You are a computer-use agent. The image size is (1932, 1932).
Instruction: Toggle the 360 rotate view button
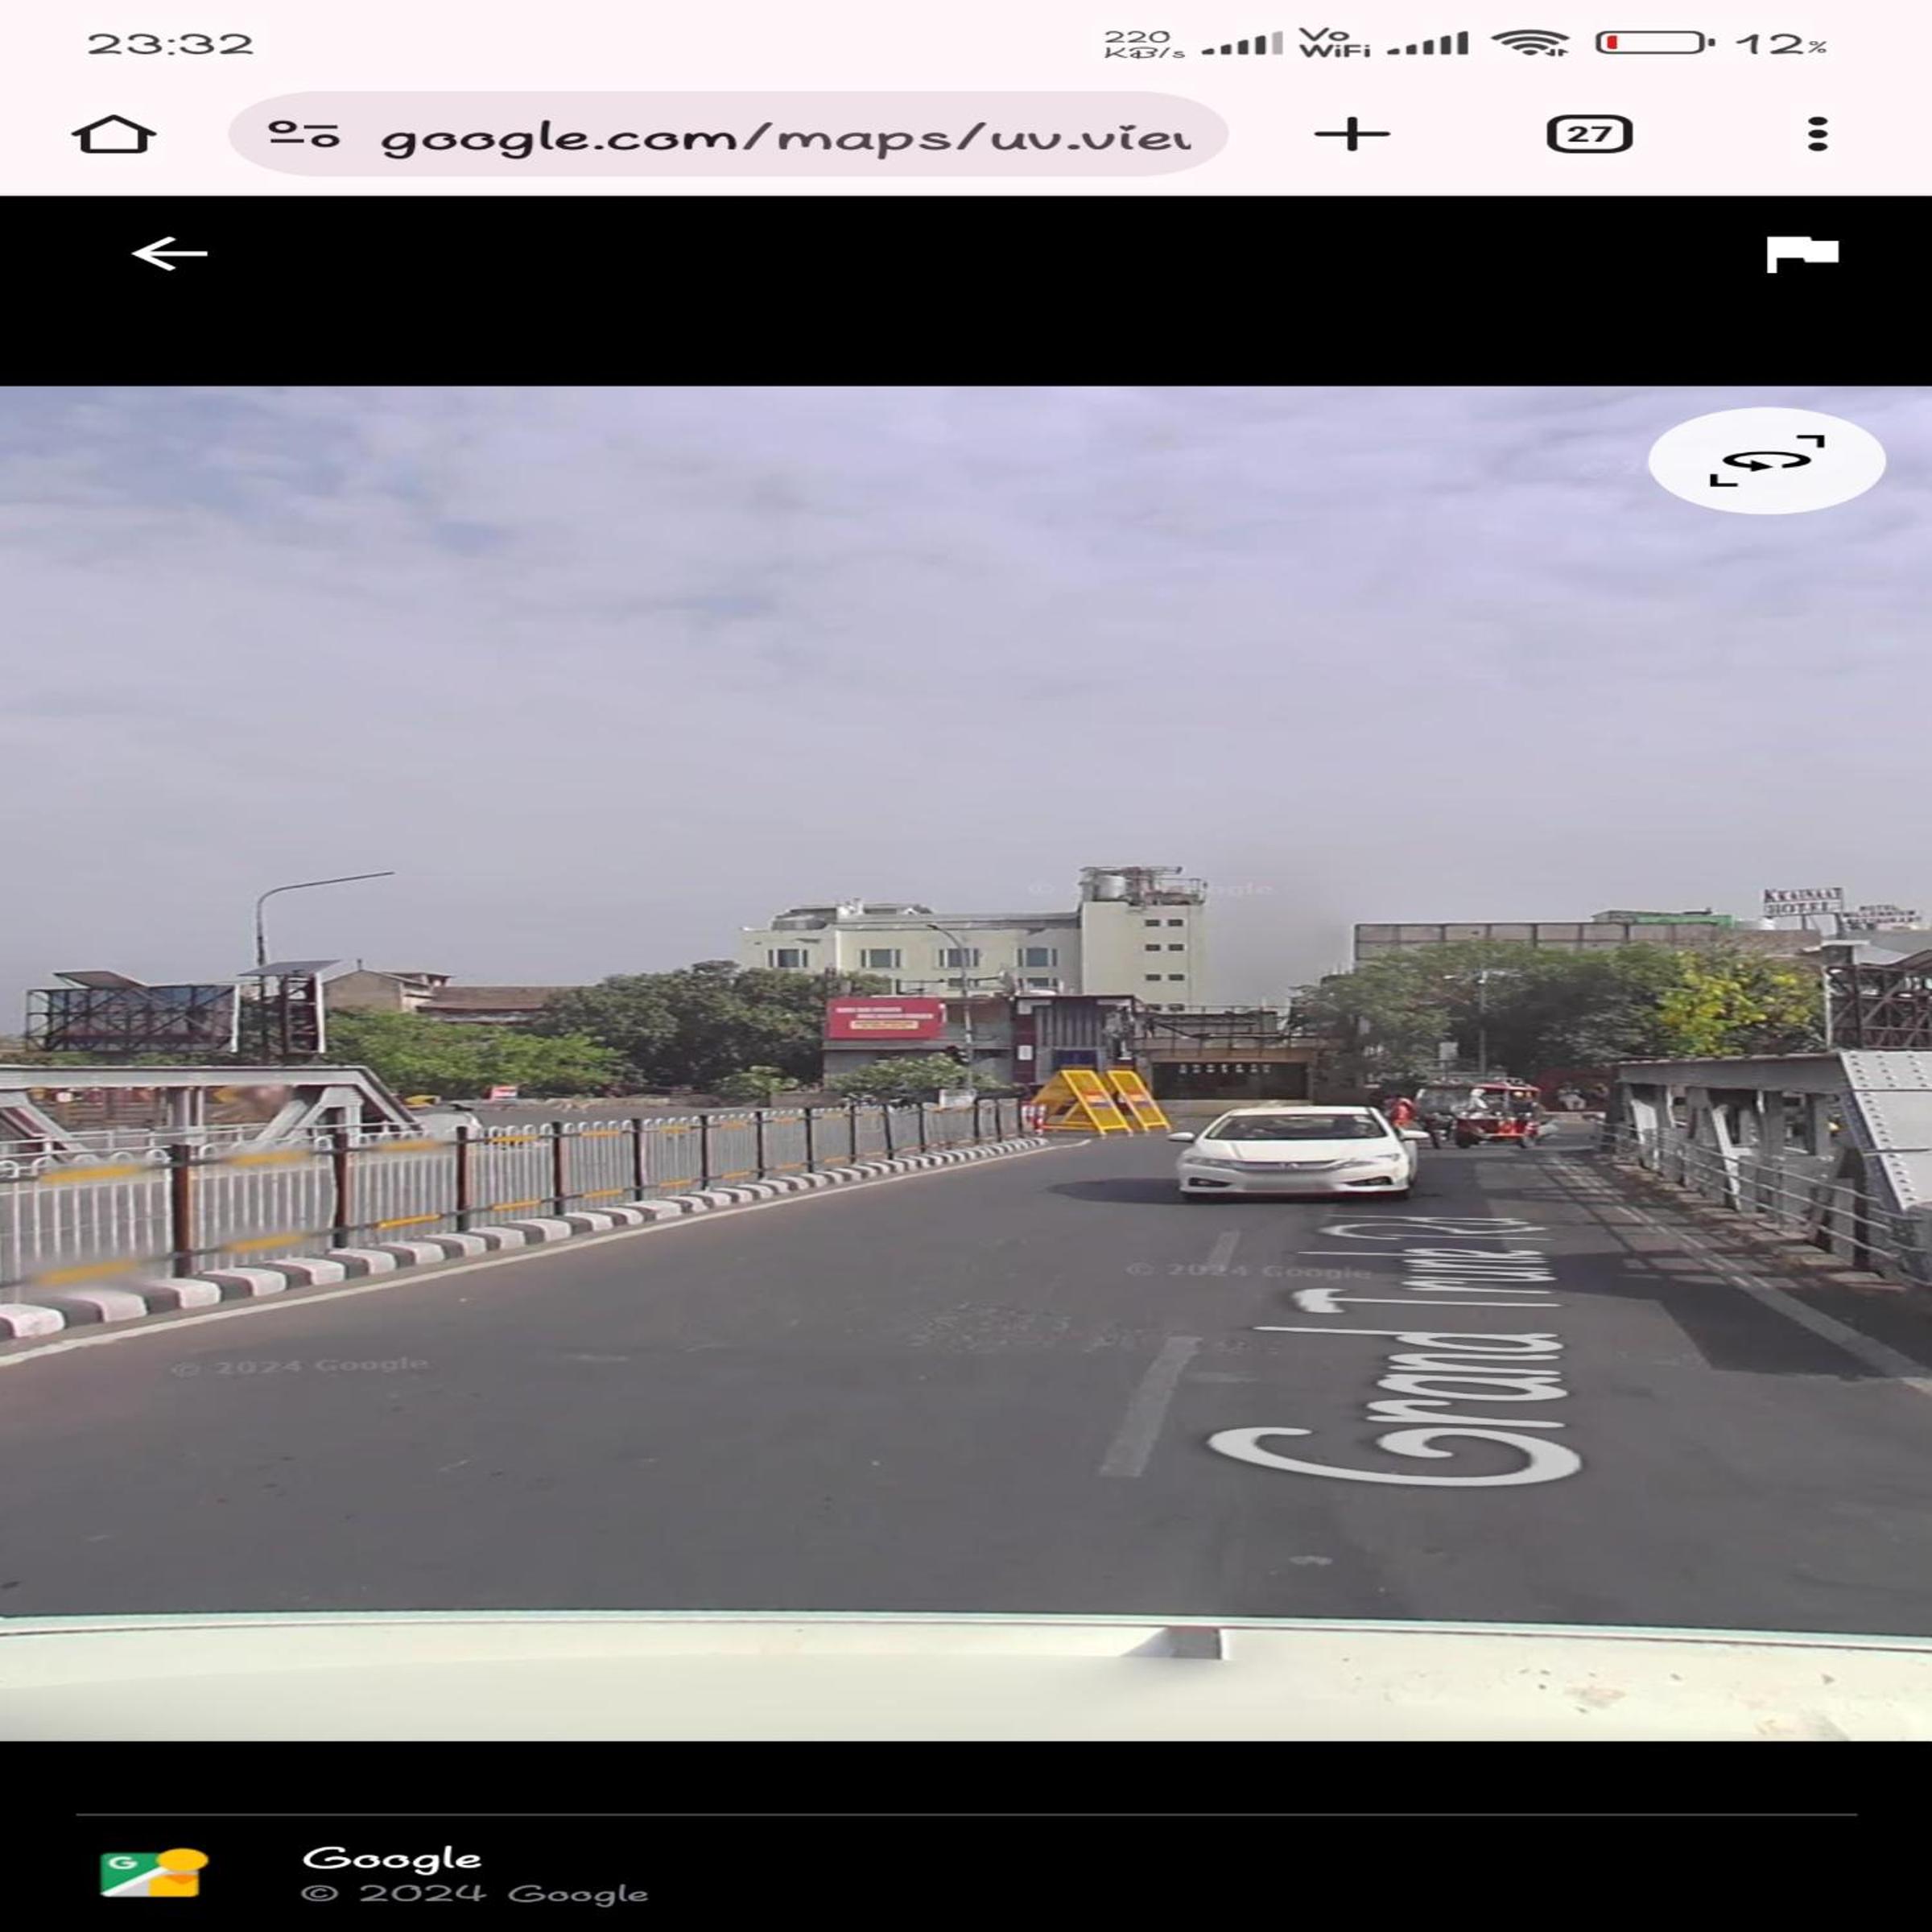click(1765, 461)
